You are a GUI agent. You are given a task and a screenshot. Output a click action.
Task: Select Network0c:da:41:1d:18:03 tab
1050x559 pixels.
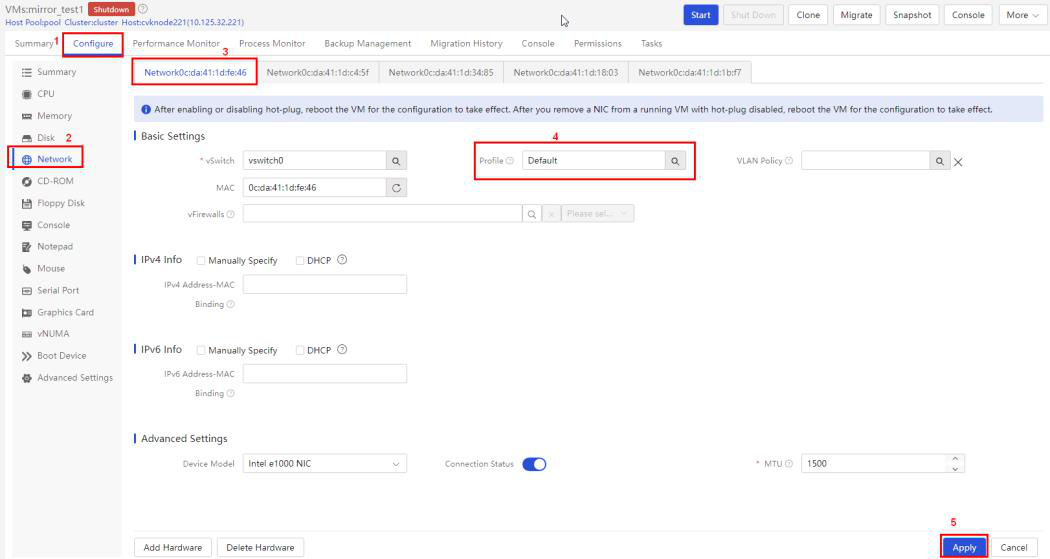566,72
